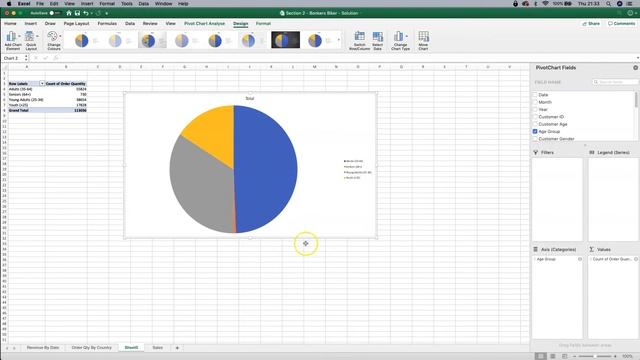Close the PivotChart Fields pane
640x360 pixels.
point(635,68)
